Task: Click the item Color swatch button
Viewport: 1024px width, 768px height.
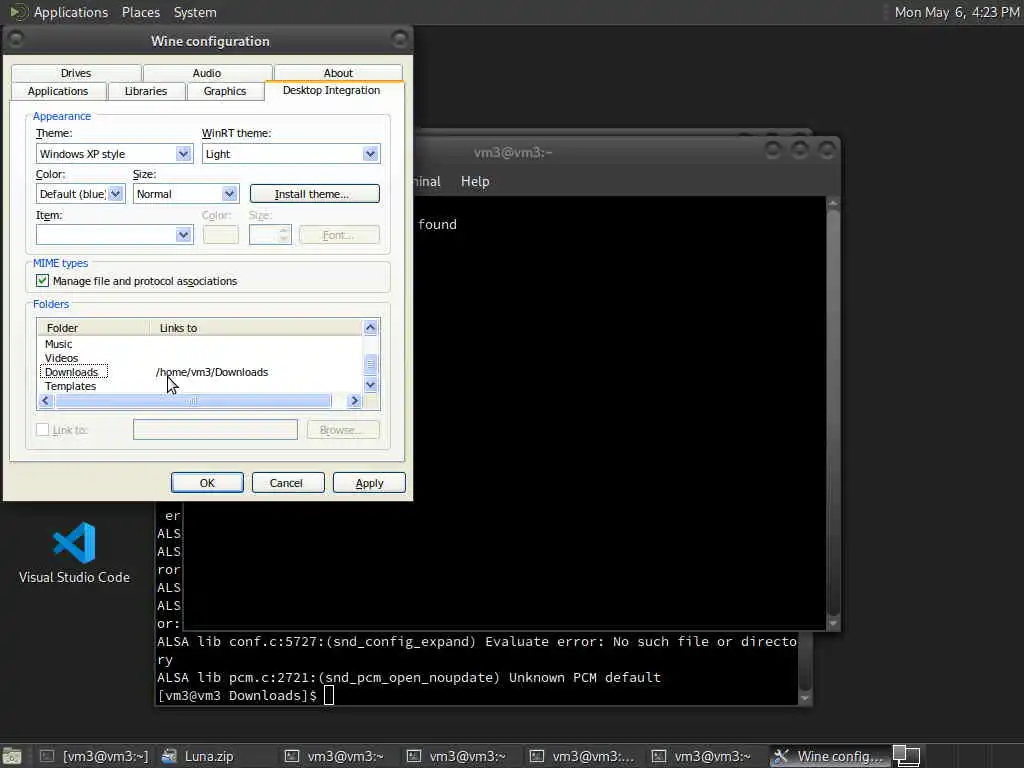Action: (x=221, y=234)
